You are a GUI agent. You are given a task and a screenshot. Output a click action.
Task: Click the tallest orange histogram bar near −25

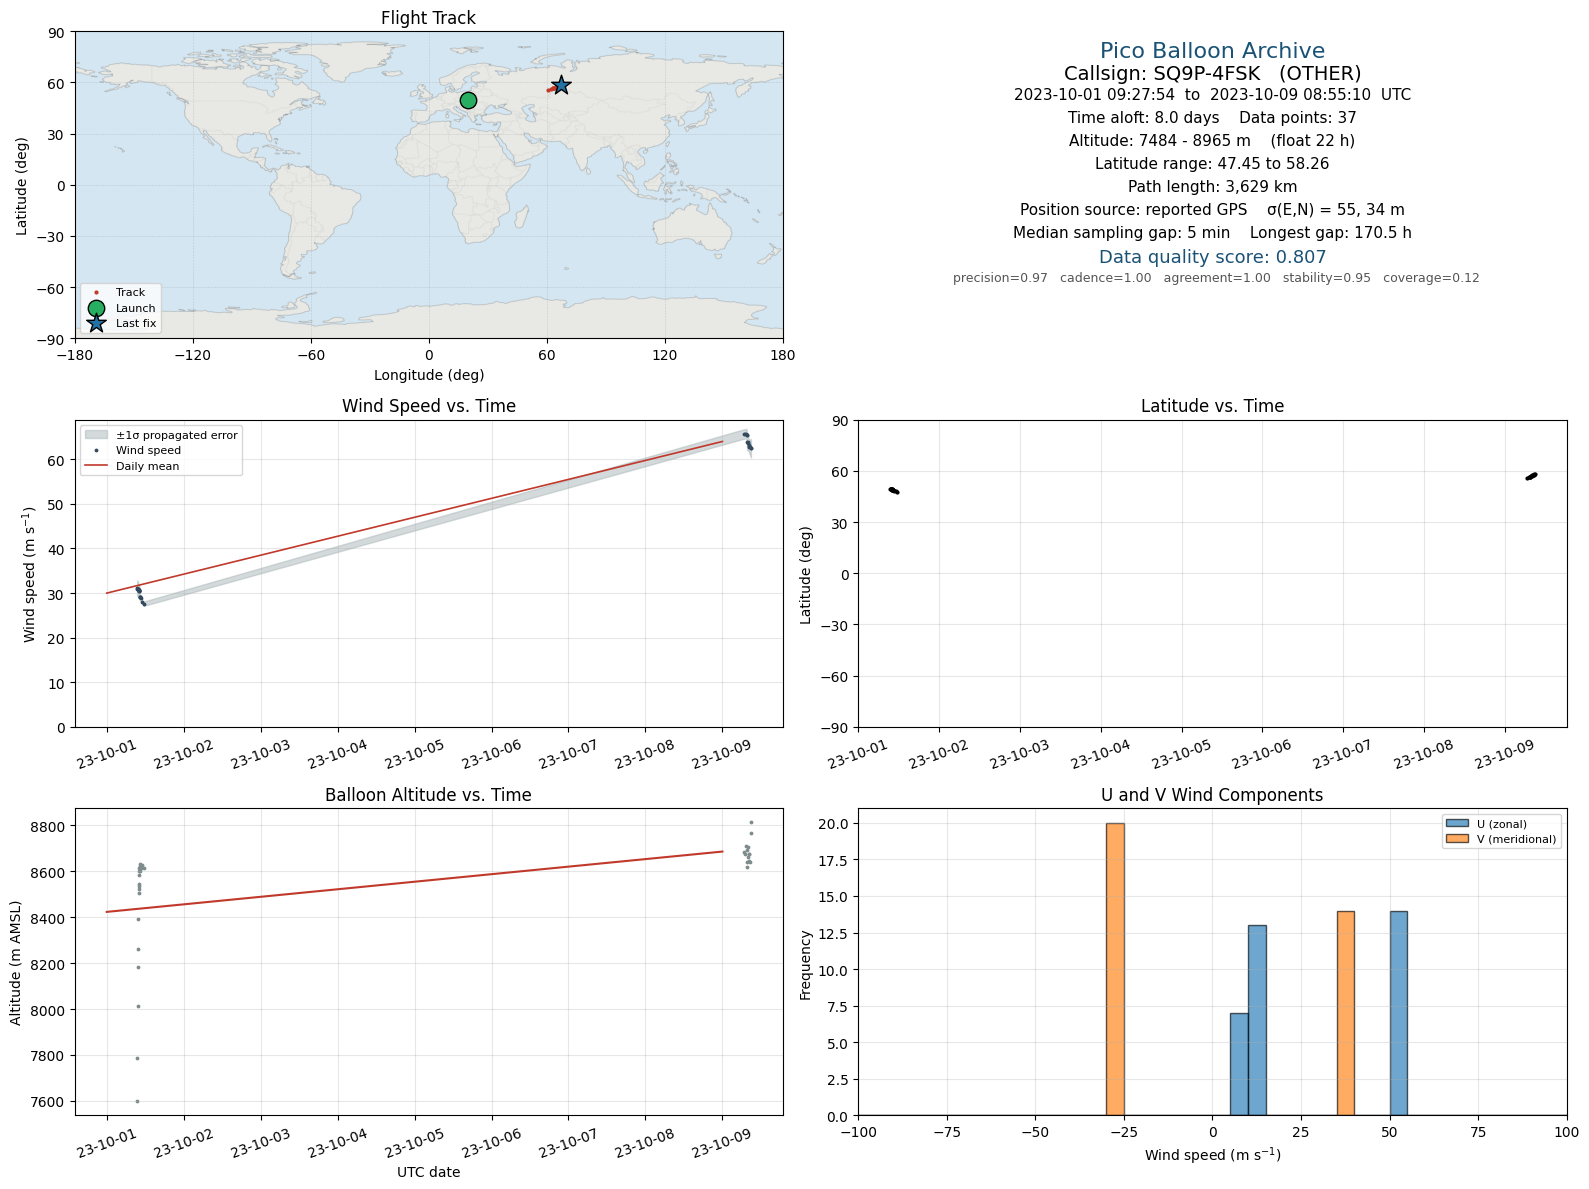(x=1115, y=969)
